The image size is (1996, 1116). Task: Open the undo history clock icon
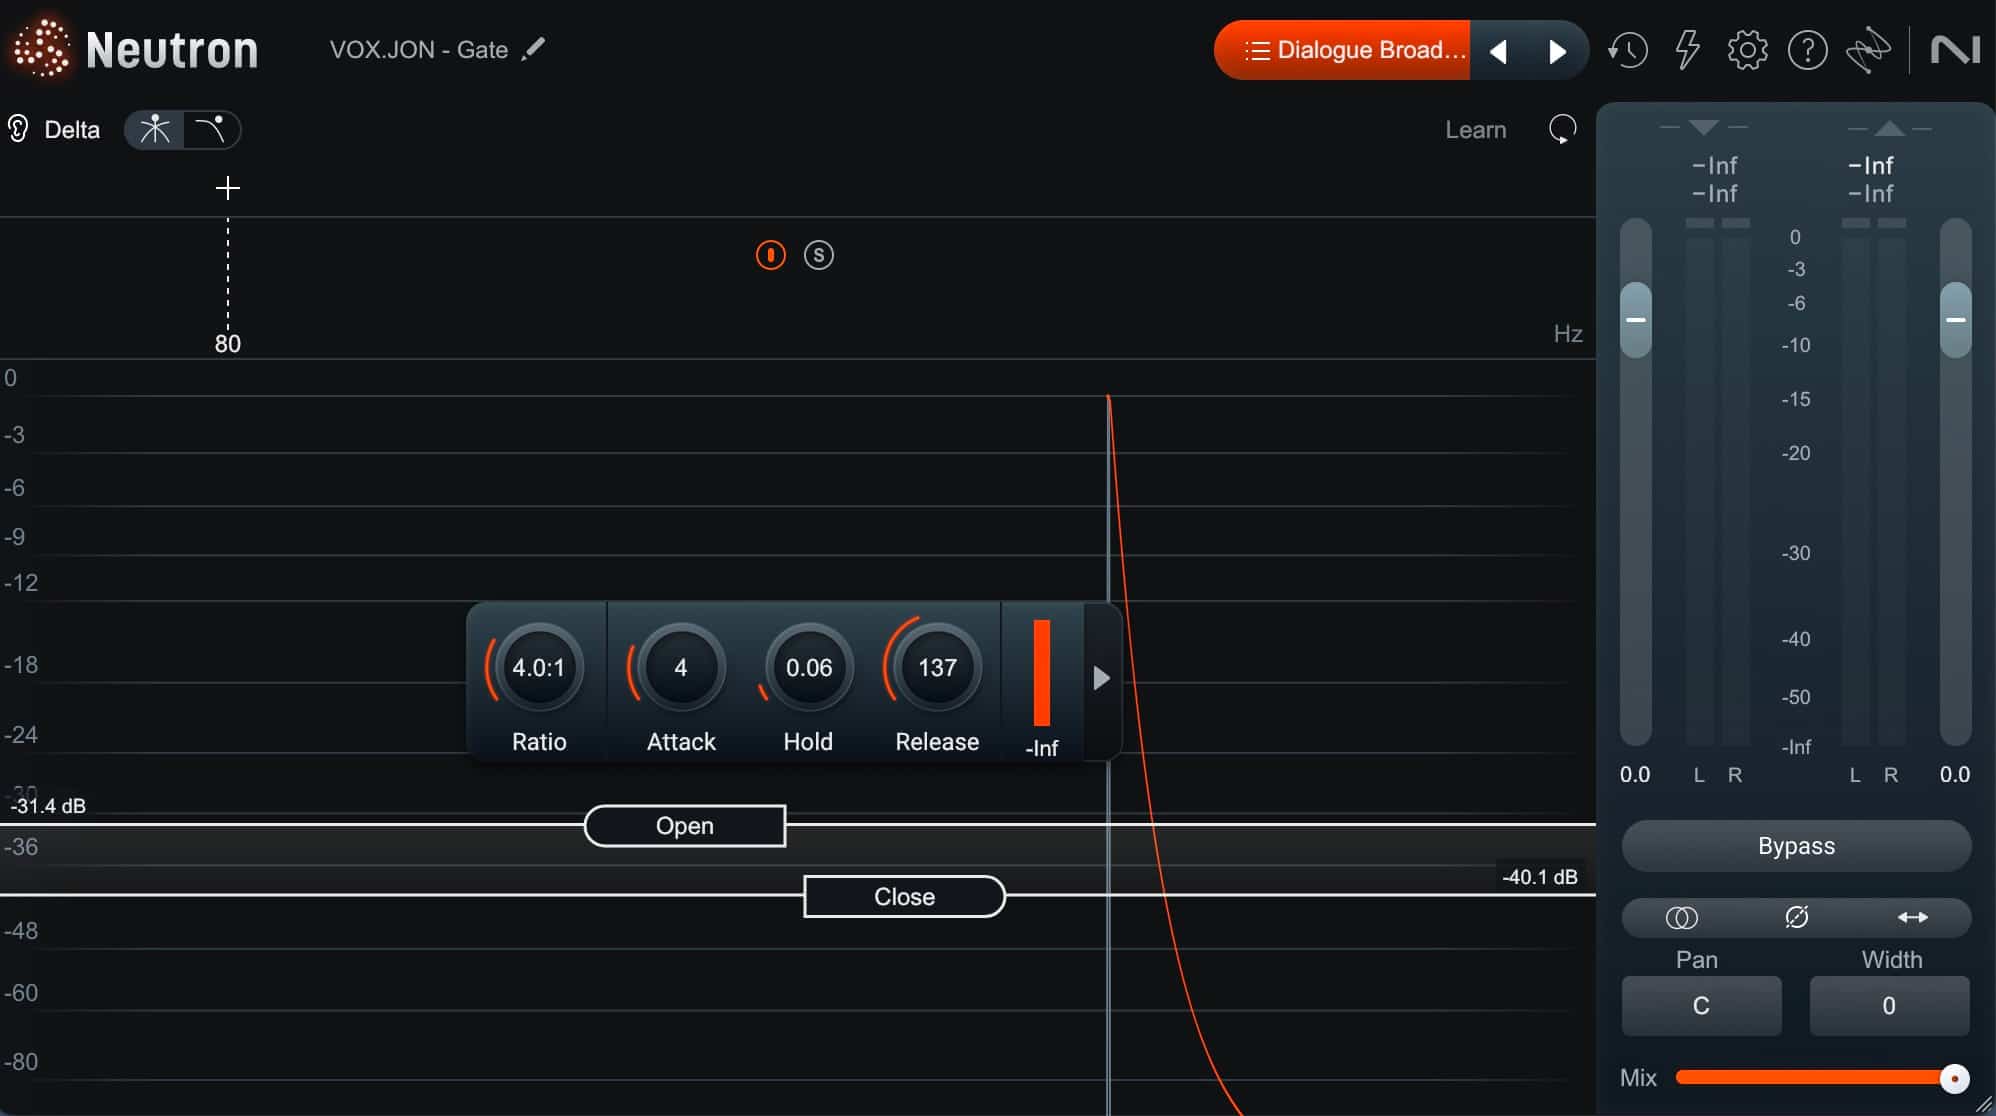[1627, 50]
